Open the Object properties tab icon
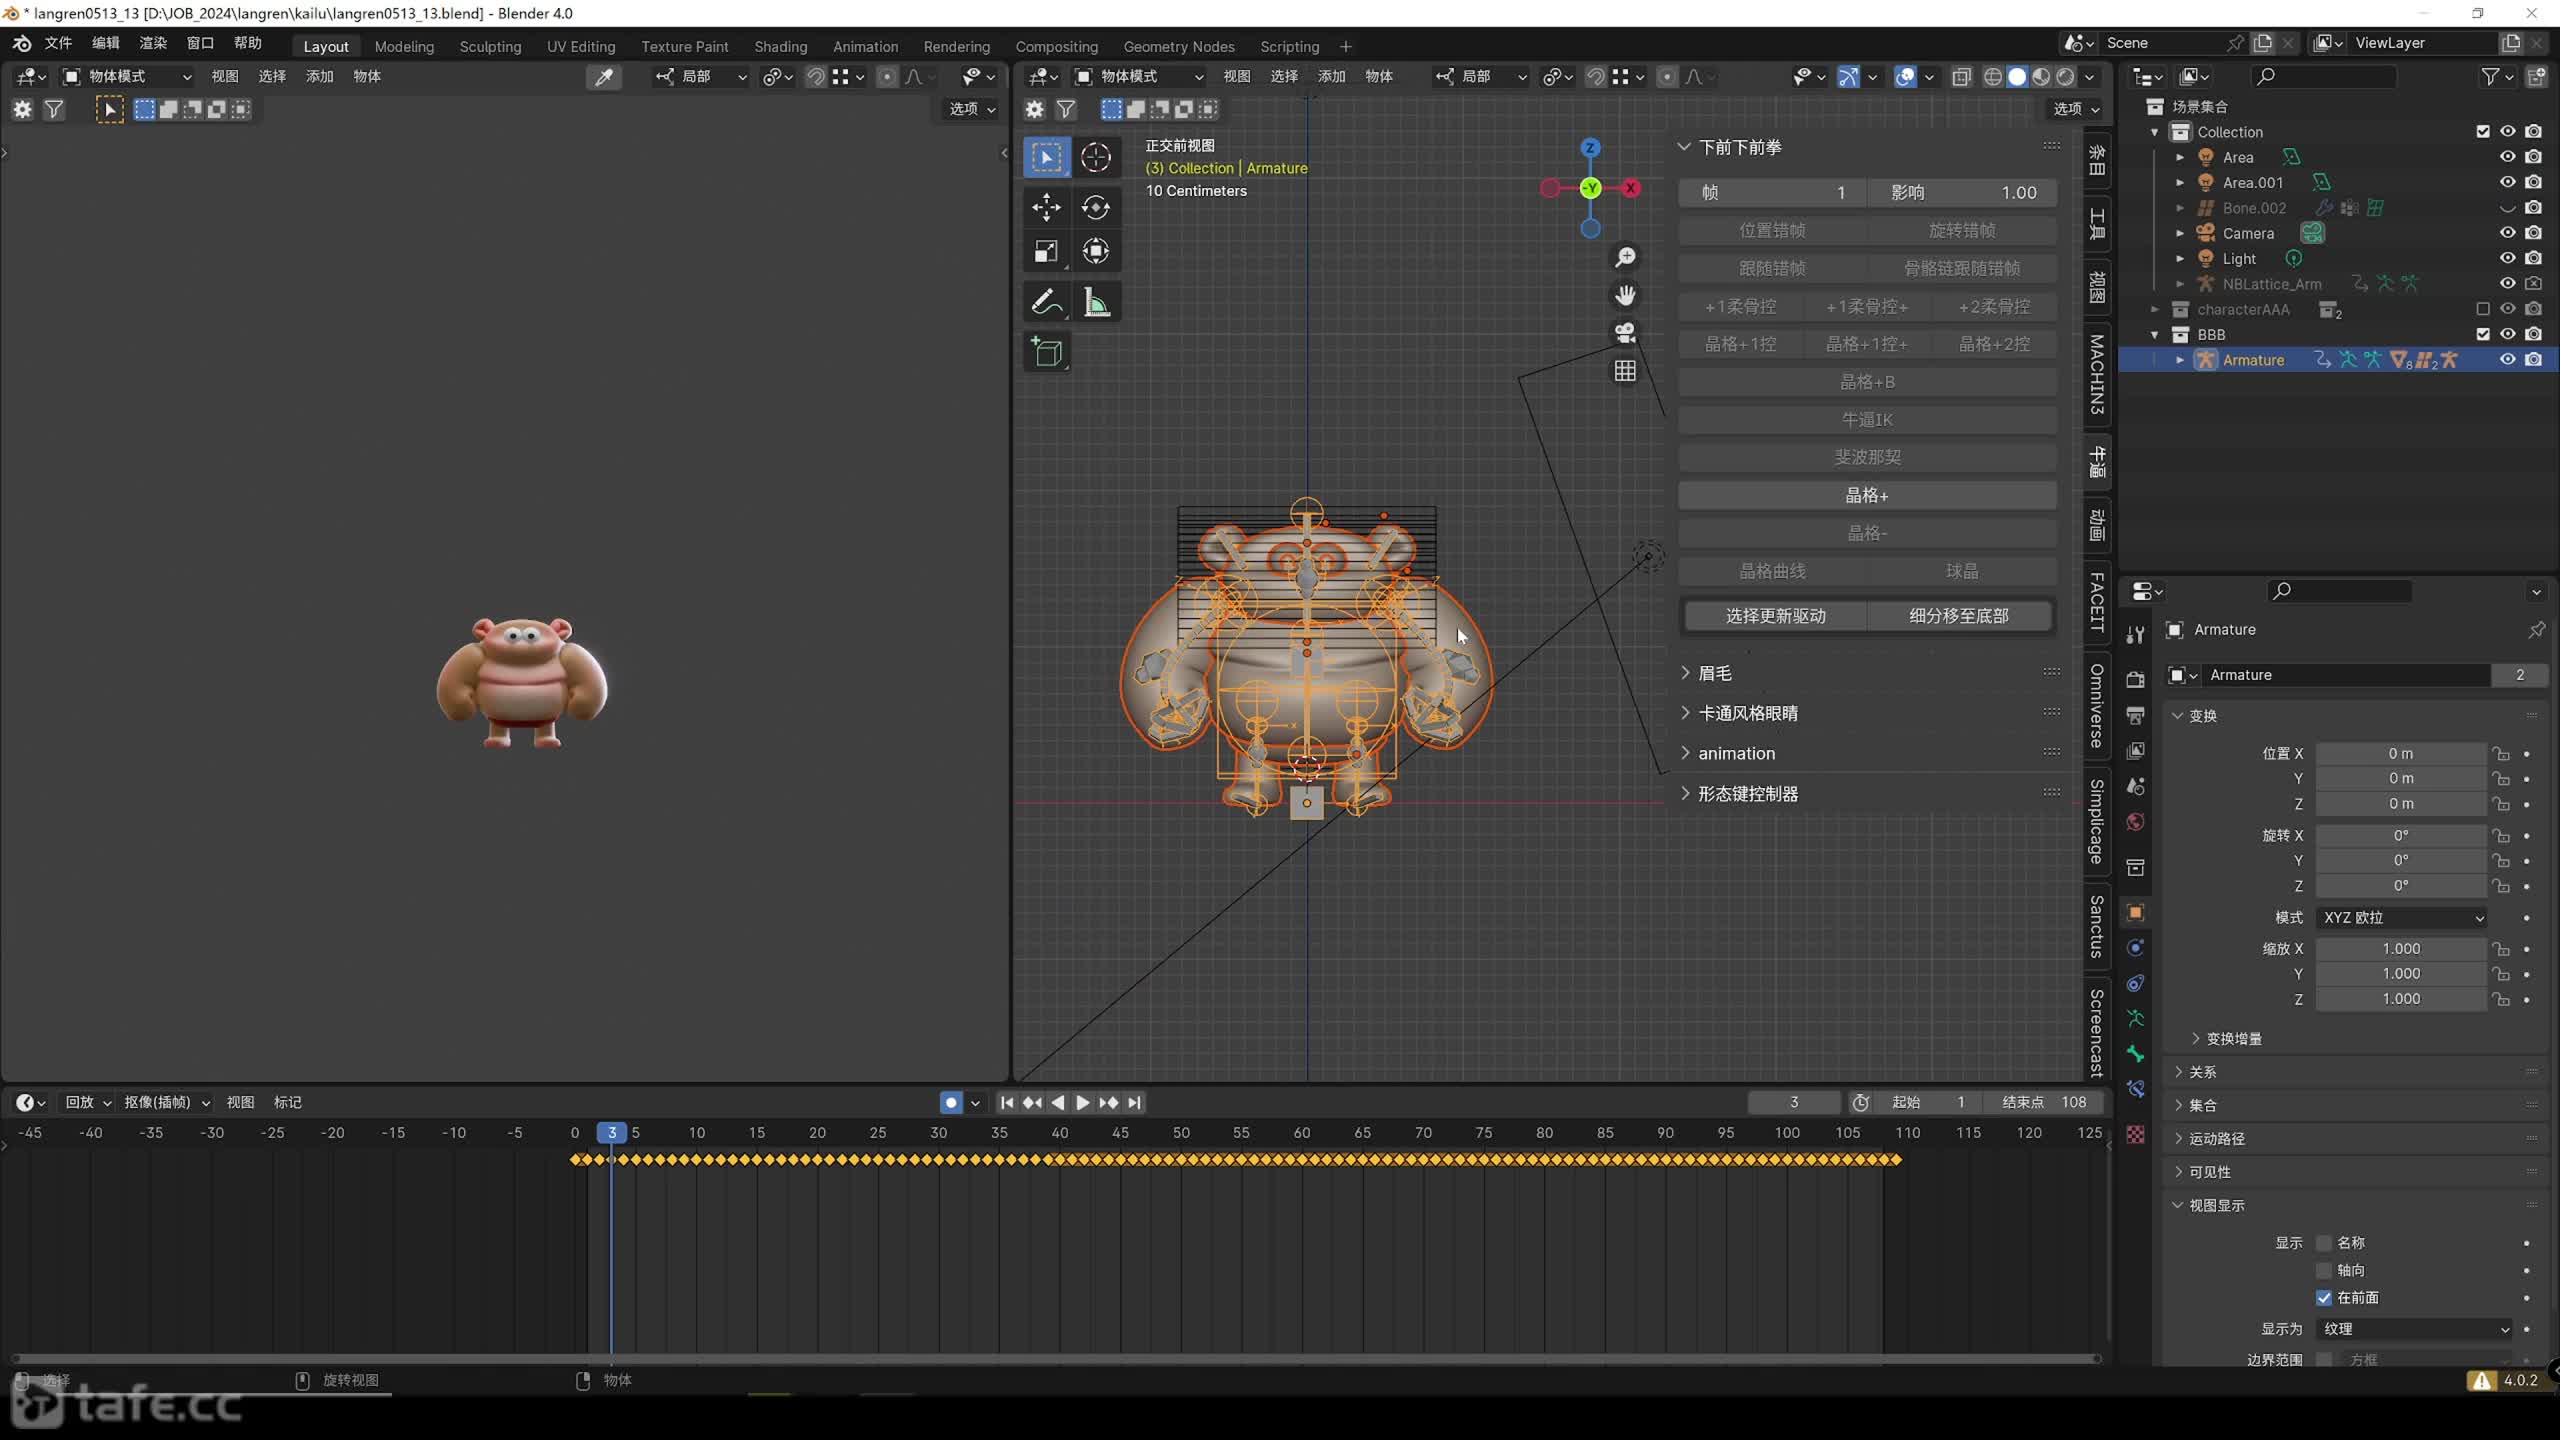Viewport: 2560px width, 1440px height. 2135,912
